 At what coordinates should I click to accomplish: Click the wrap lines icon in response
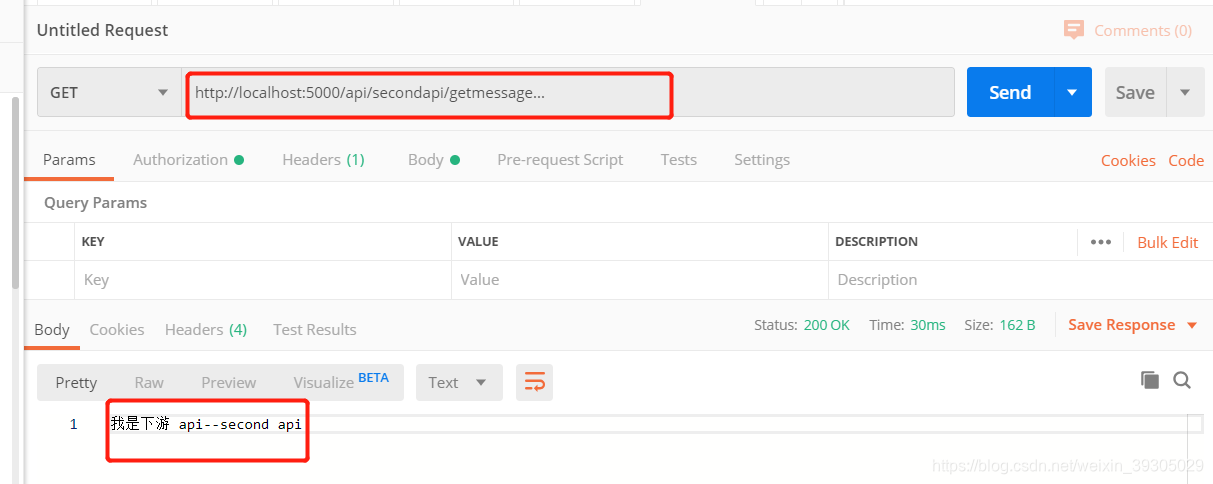(535, 382)
